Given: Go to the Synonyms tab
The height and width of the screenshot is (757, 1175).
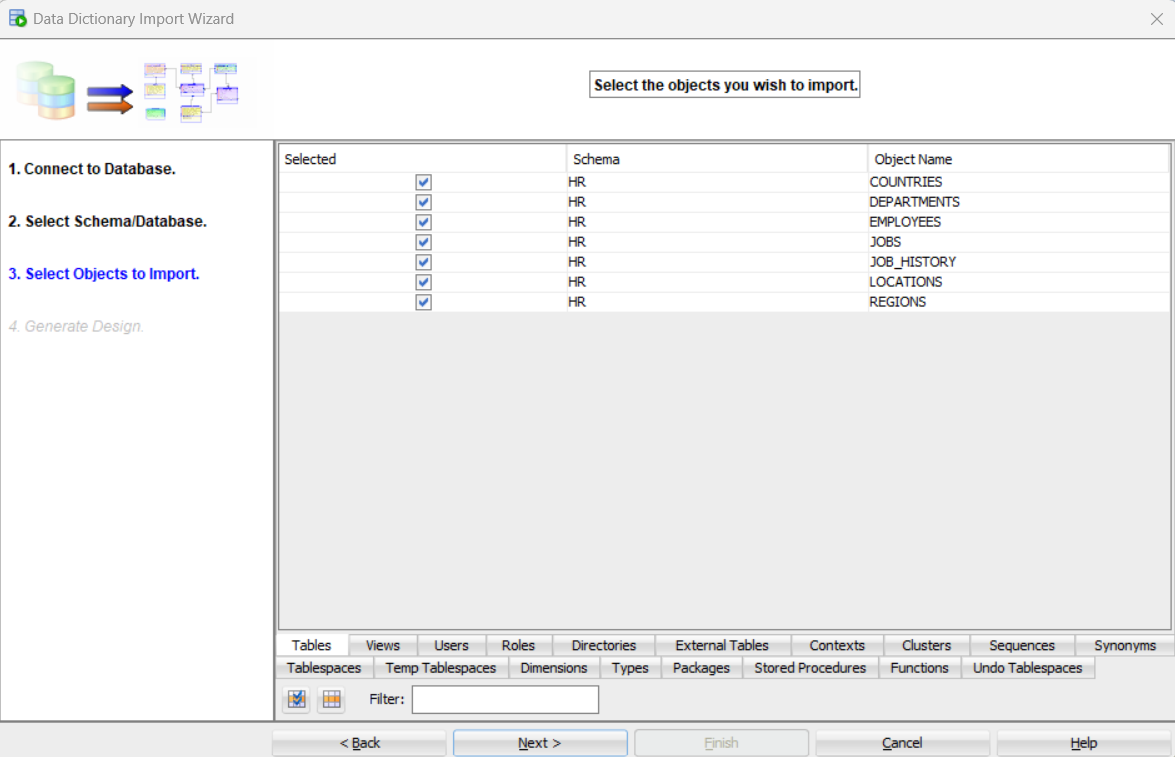Looking at the screenshot, I should tap(1124, 645).
